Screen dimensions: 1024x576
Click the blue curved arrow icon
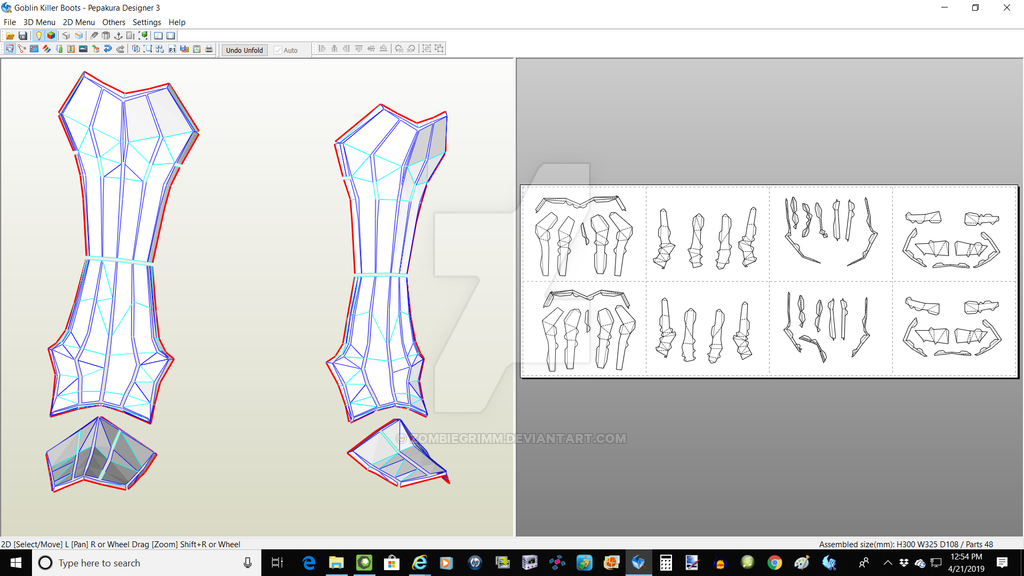[108, 49]
